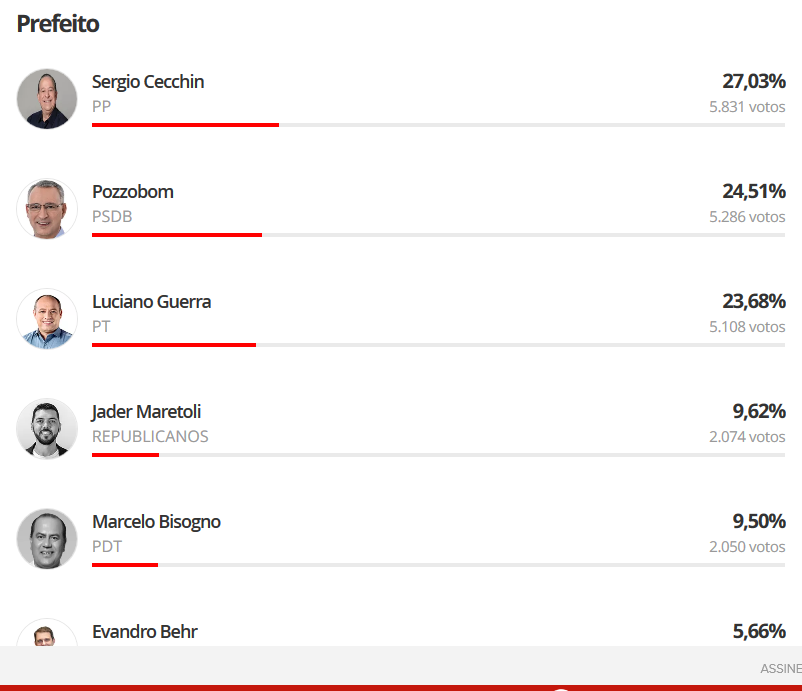The height and width of the screenshot is (691, 802).
Task: Open the Pozzobom candidate name
Action: [132, 192]
